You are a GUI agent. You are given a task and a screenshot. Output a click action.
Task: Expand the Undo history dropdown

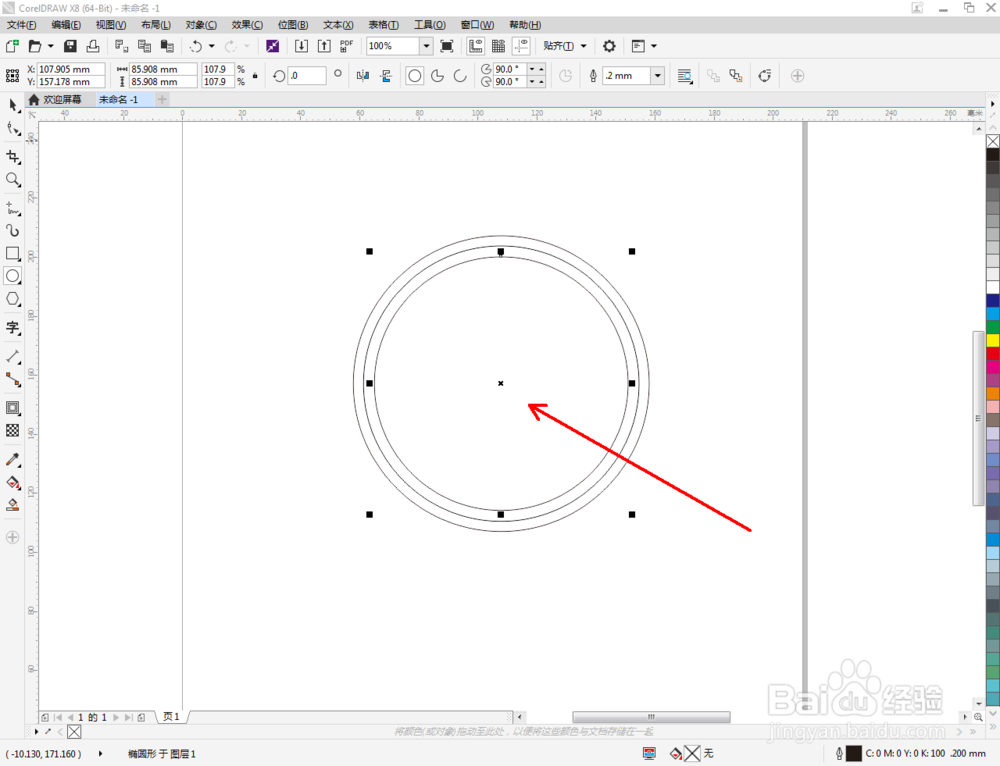coord(212,46)
